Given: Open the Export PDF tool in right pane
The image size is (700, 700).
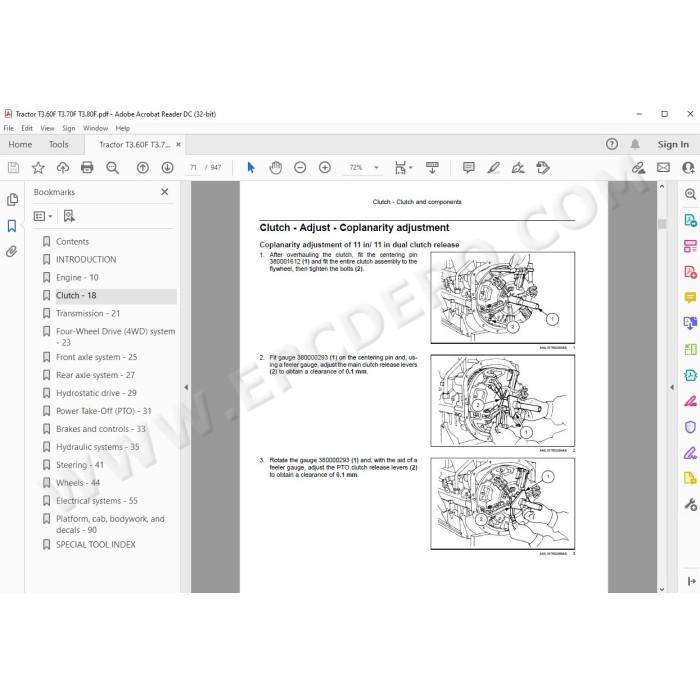Looking at the screenshot, I should pyautogui.click(x=690, y=221).
